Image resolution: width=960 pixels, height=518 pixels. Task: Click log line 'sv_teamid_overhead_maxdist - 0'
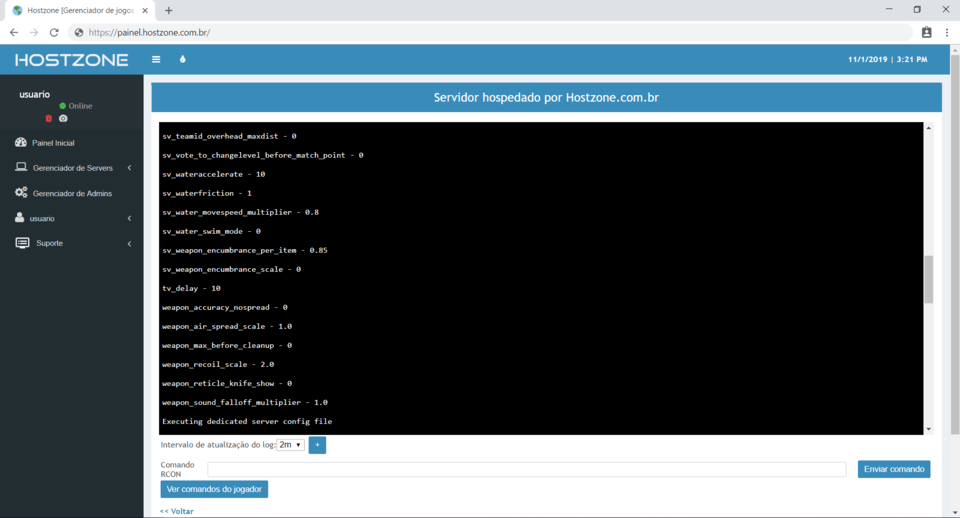pyautogui.click(x=229, y=136)
